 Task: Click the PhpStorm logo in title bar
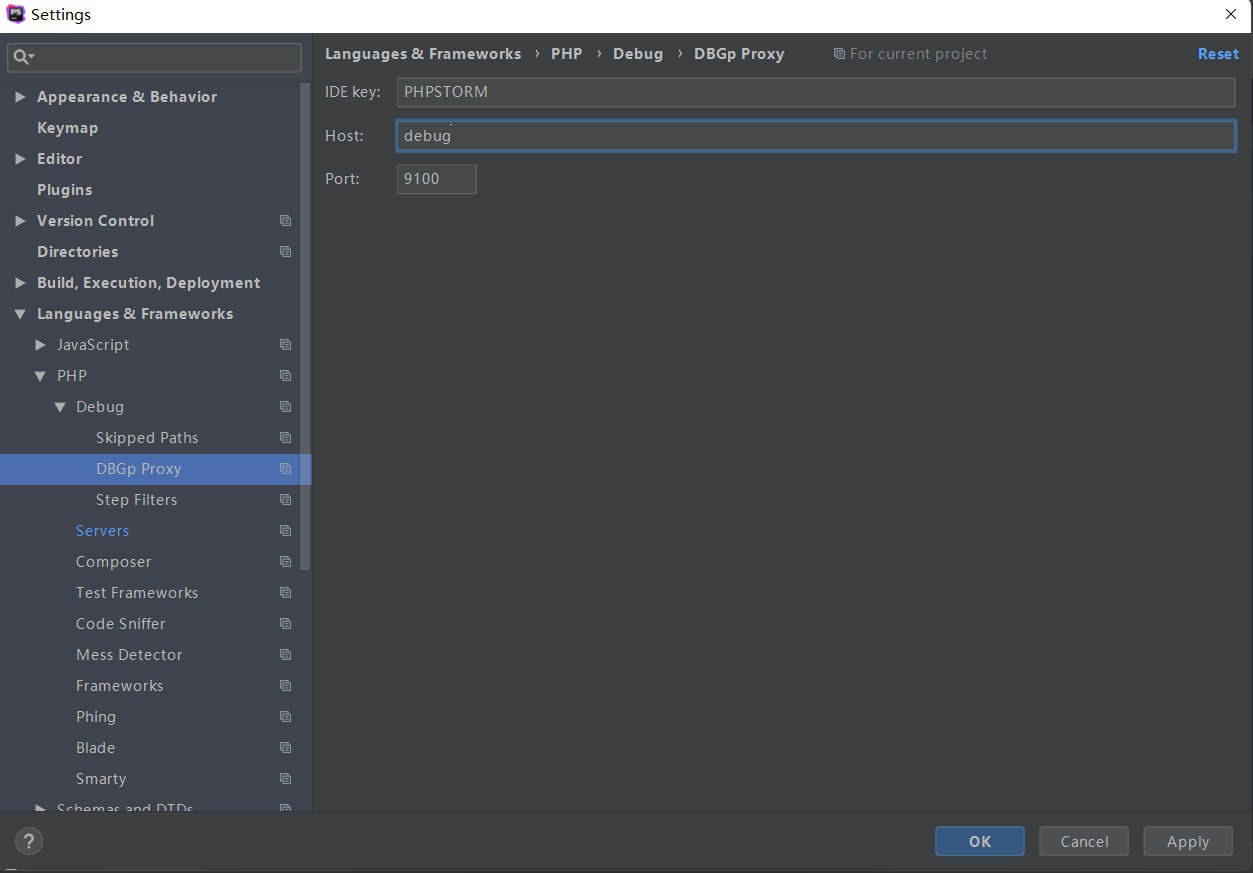(x=16, y=14)
